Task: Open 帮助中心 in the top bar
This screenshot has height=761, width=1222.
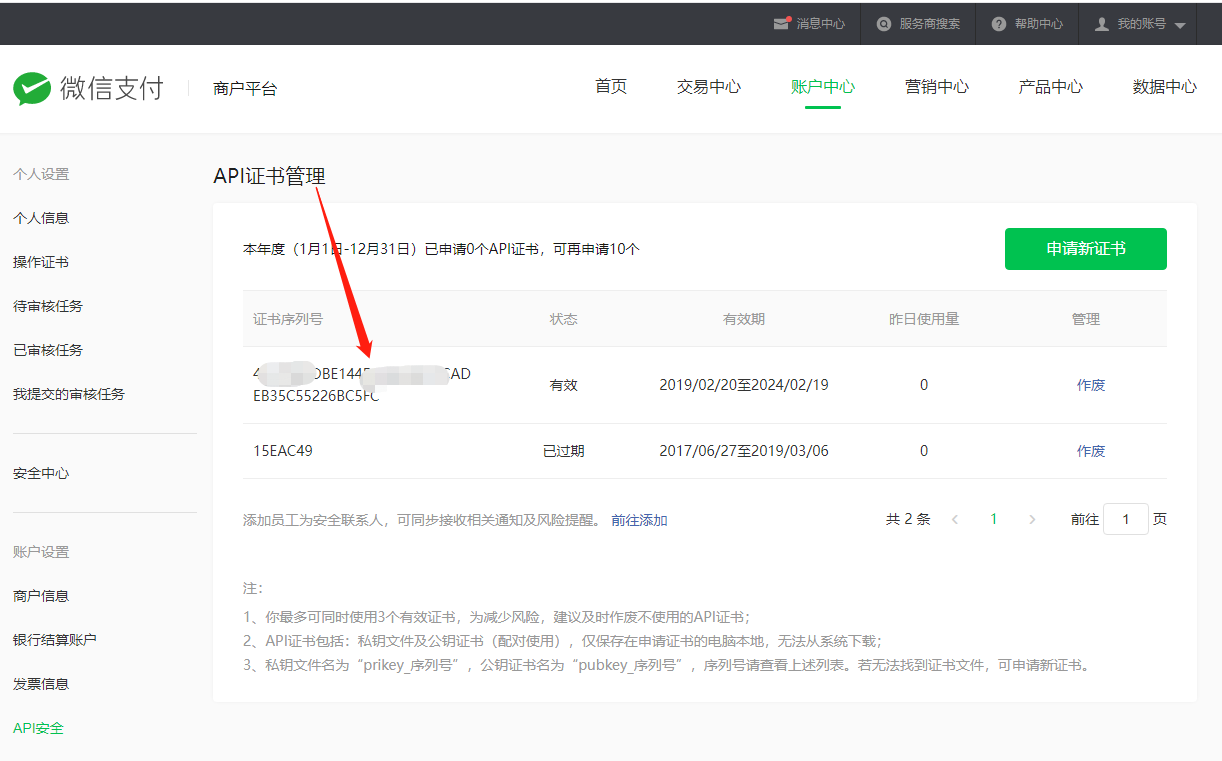Action: click(1039, 24)
